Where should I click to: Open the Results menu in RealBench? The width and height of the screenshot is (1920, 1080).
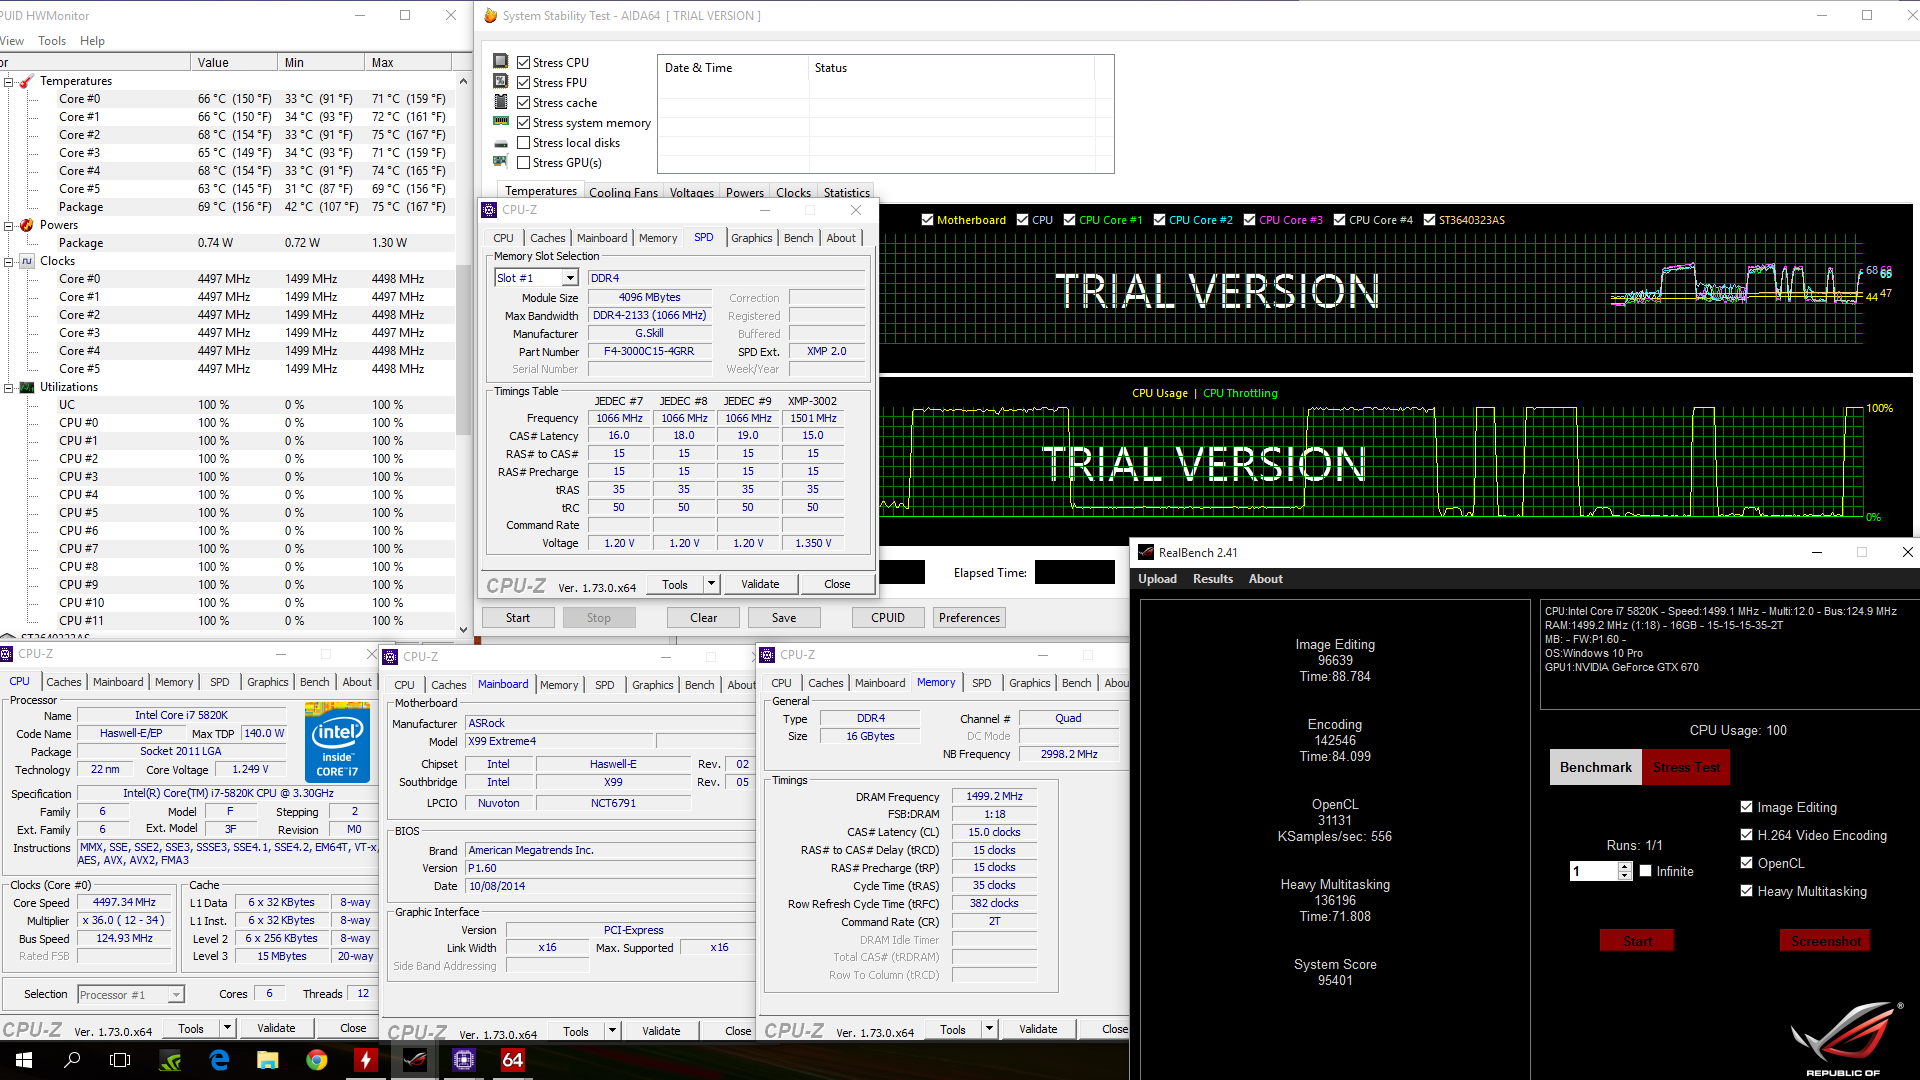pyautogui.click(x=1212, y=579)
